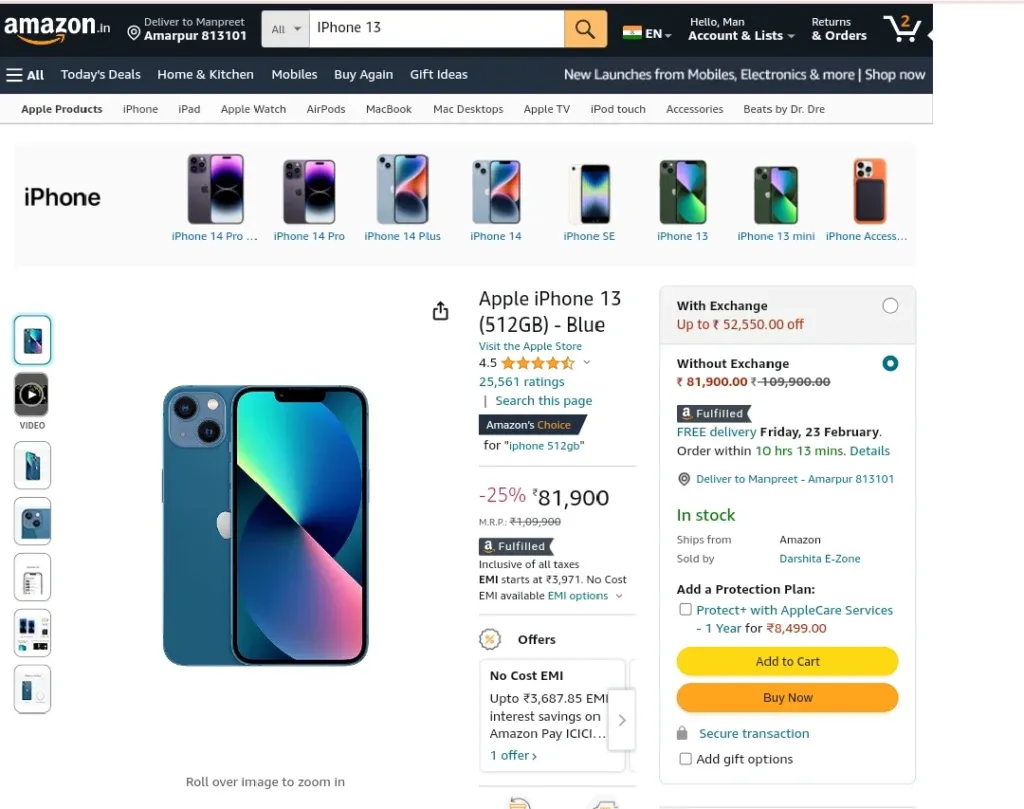Enable the Add gift options checkbox

685,759
